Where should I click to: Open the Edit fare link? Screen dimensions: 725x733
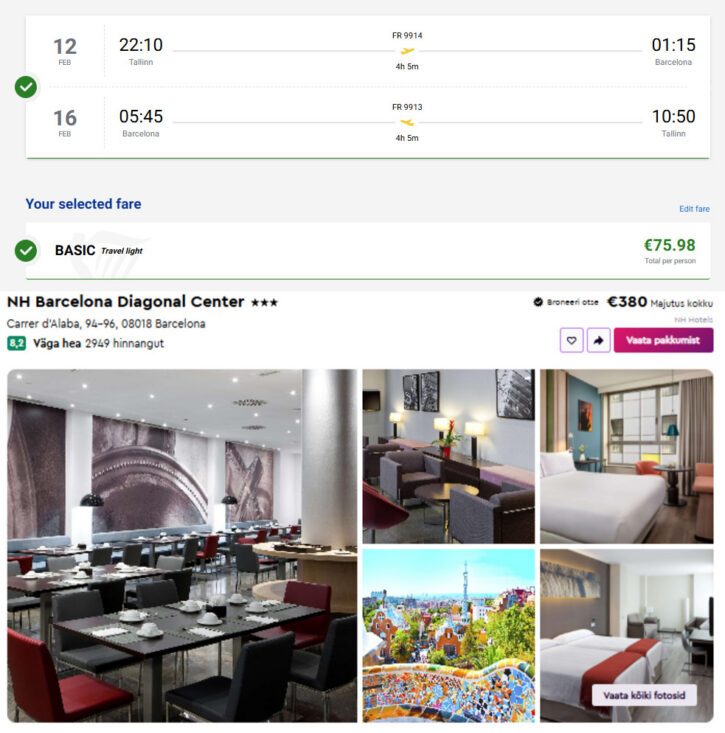click(x=694, y=209)
